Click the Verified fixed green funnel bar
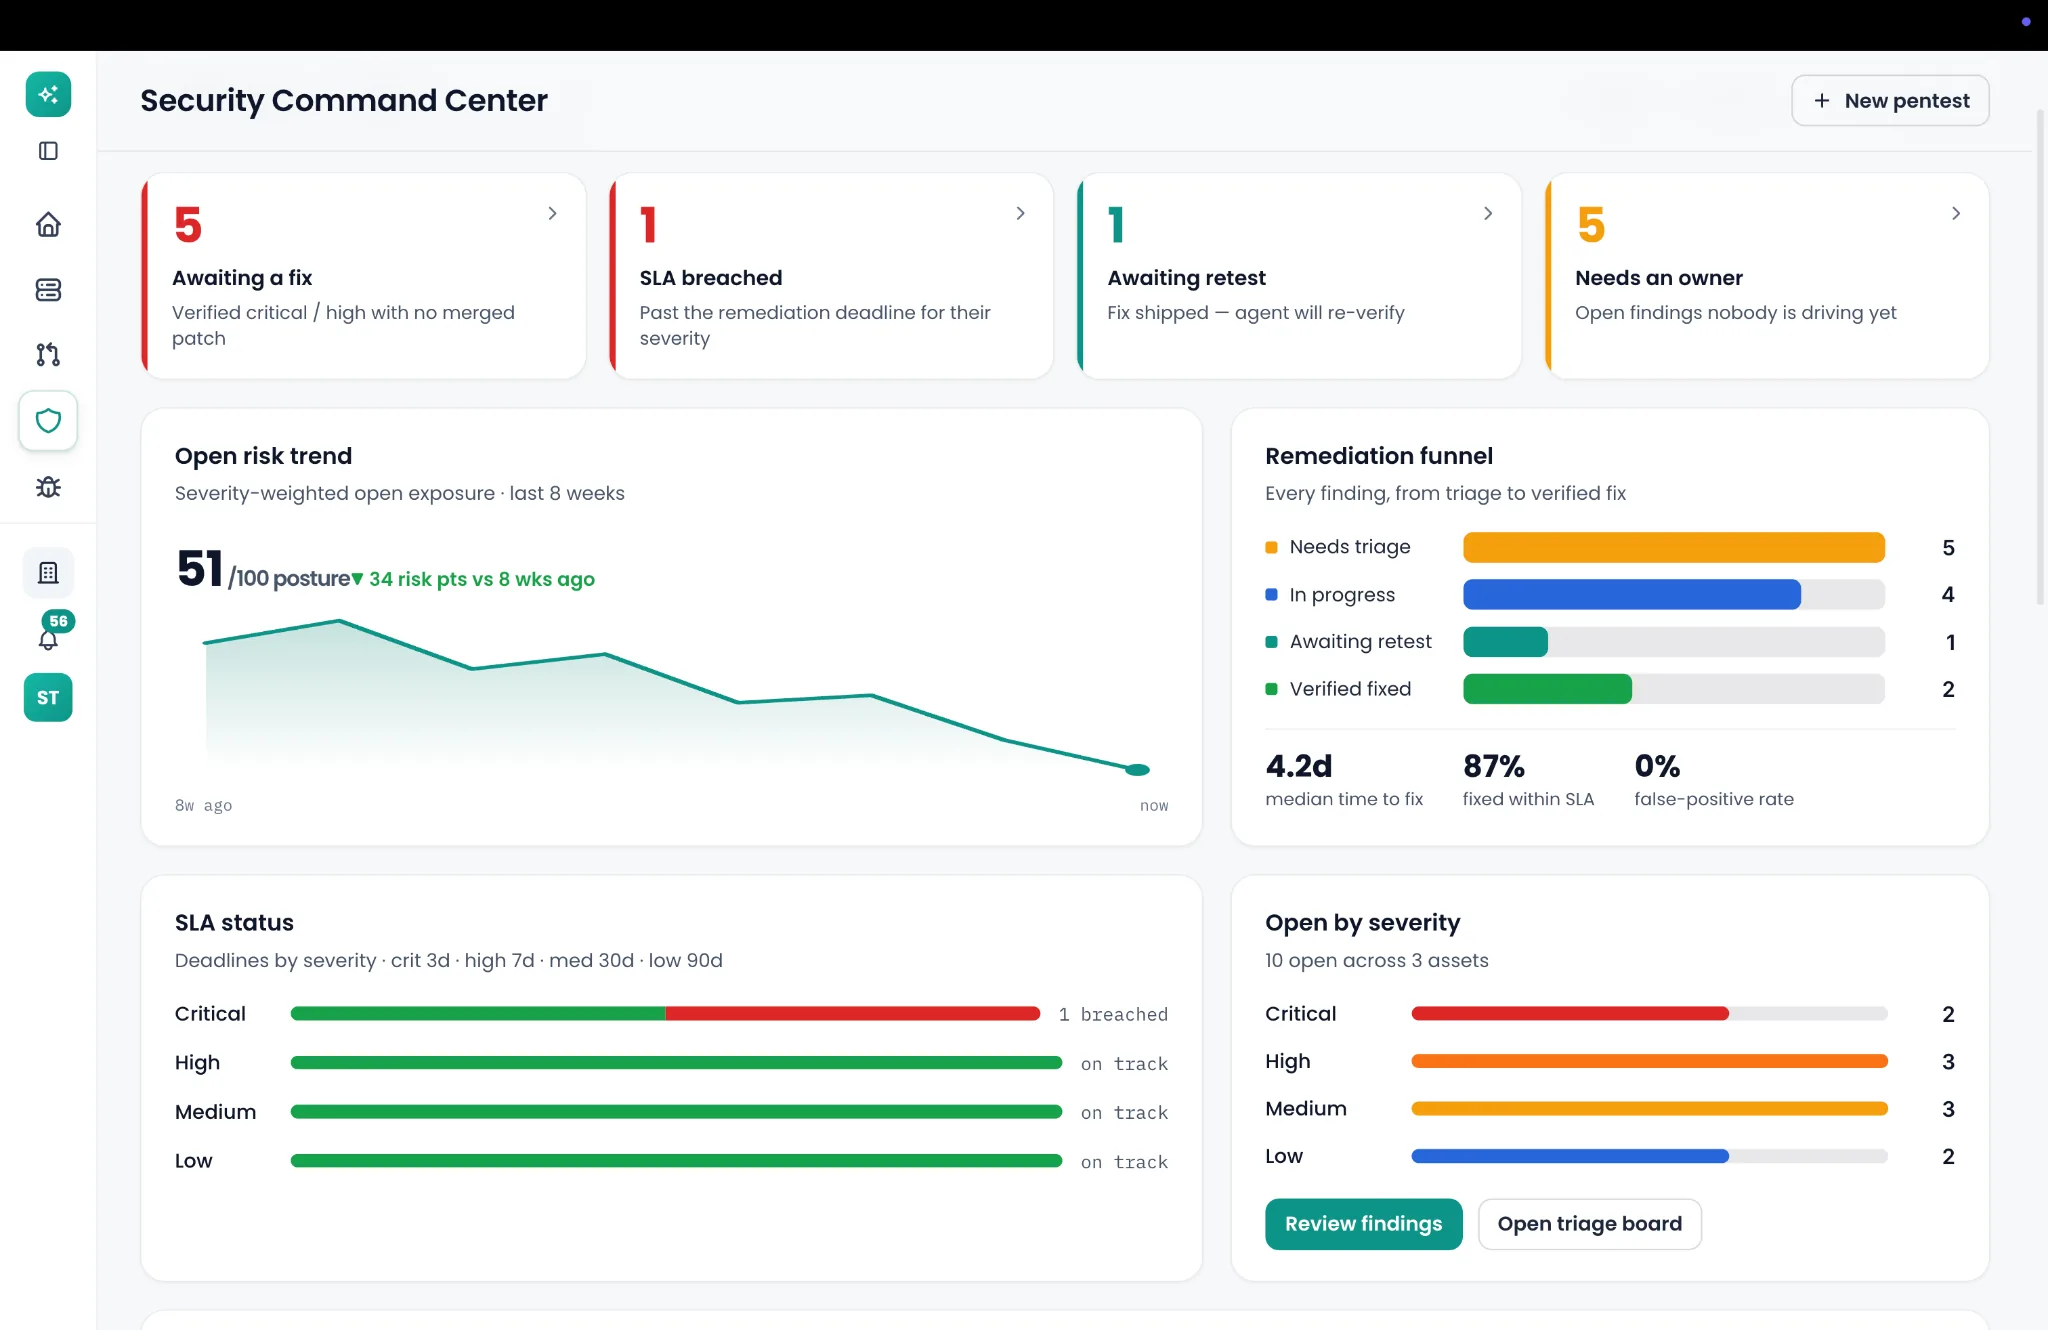The image size is (2048, 1330). click(1547, 689)
